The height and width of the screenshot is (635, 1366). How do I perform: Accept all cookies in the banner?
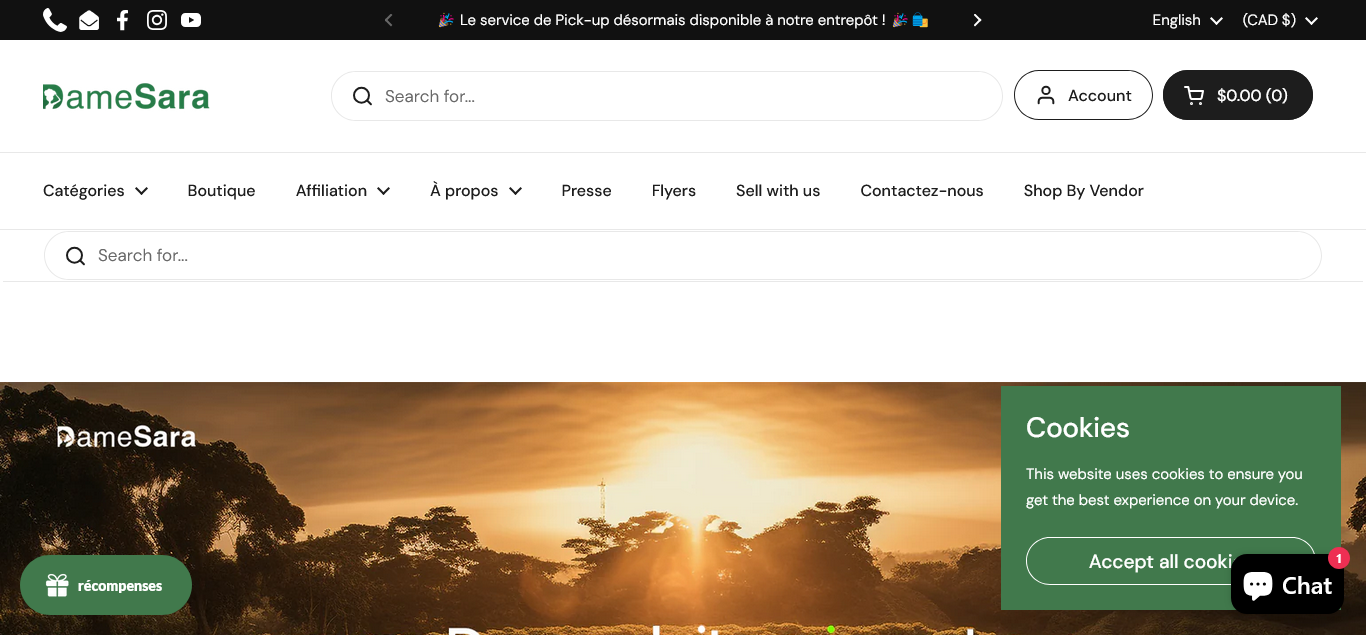pos(1130,561)
